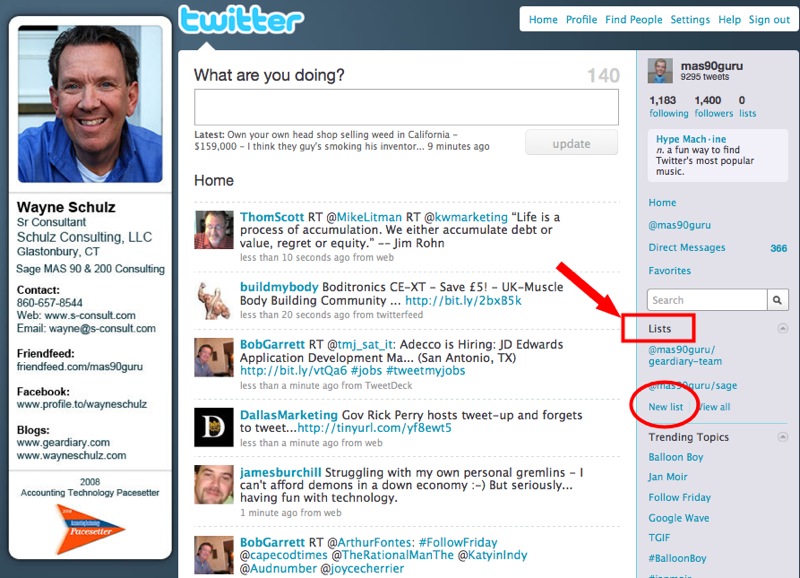Open Settings in the top navigation
This screenshot has width=800, height=578.
(x=690, y=20)
